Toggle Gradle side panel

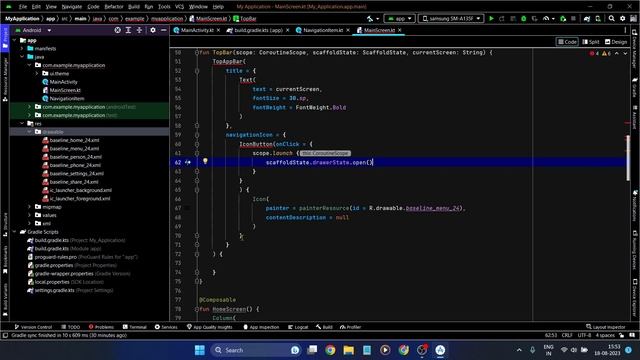pos(635,87)
